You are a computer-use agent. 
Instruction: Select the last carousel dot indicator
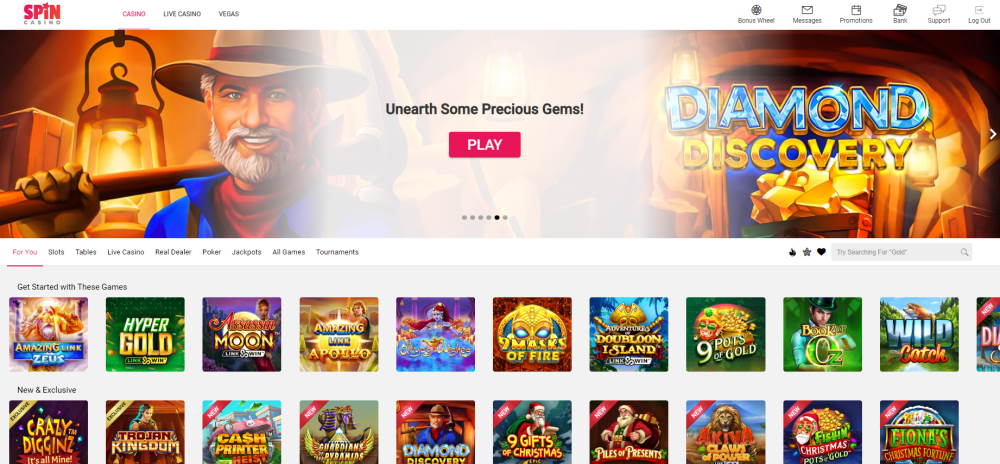point(505,217)
